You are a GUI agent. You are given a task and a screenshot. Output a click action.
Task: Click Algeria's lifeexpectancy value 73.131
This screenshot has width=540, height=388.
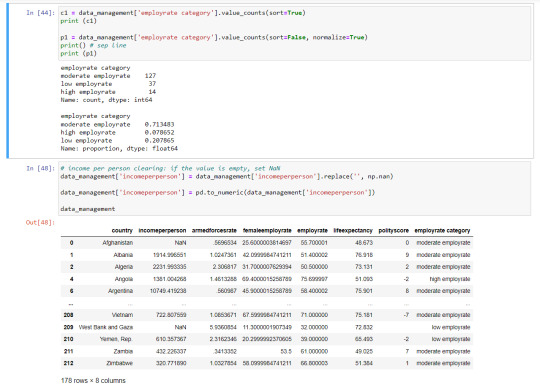click(364, 267)
